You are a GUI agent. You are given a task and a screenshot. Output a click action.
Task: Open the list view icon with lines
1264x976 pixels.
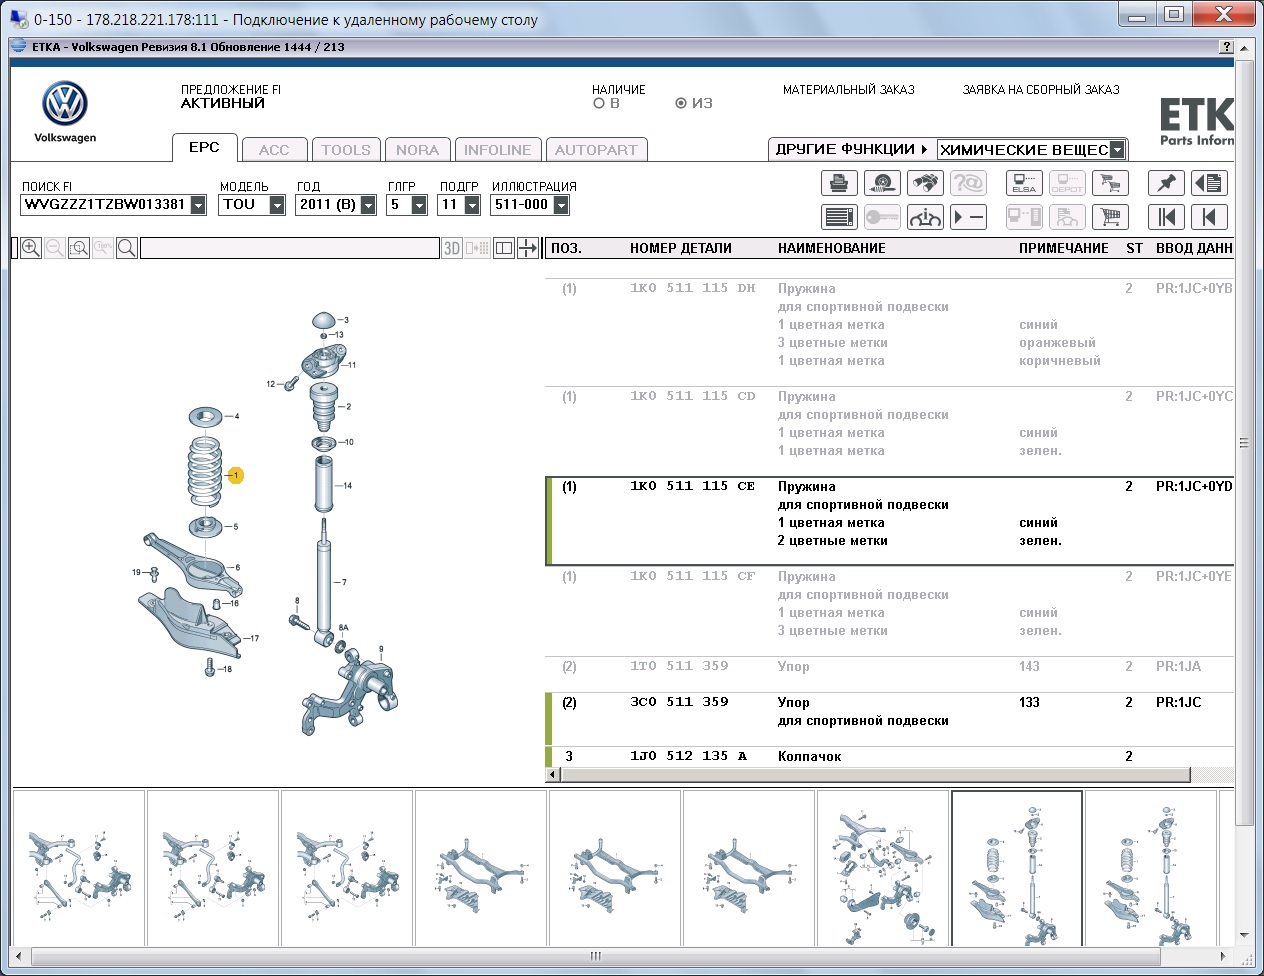point(839,217)
